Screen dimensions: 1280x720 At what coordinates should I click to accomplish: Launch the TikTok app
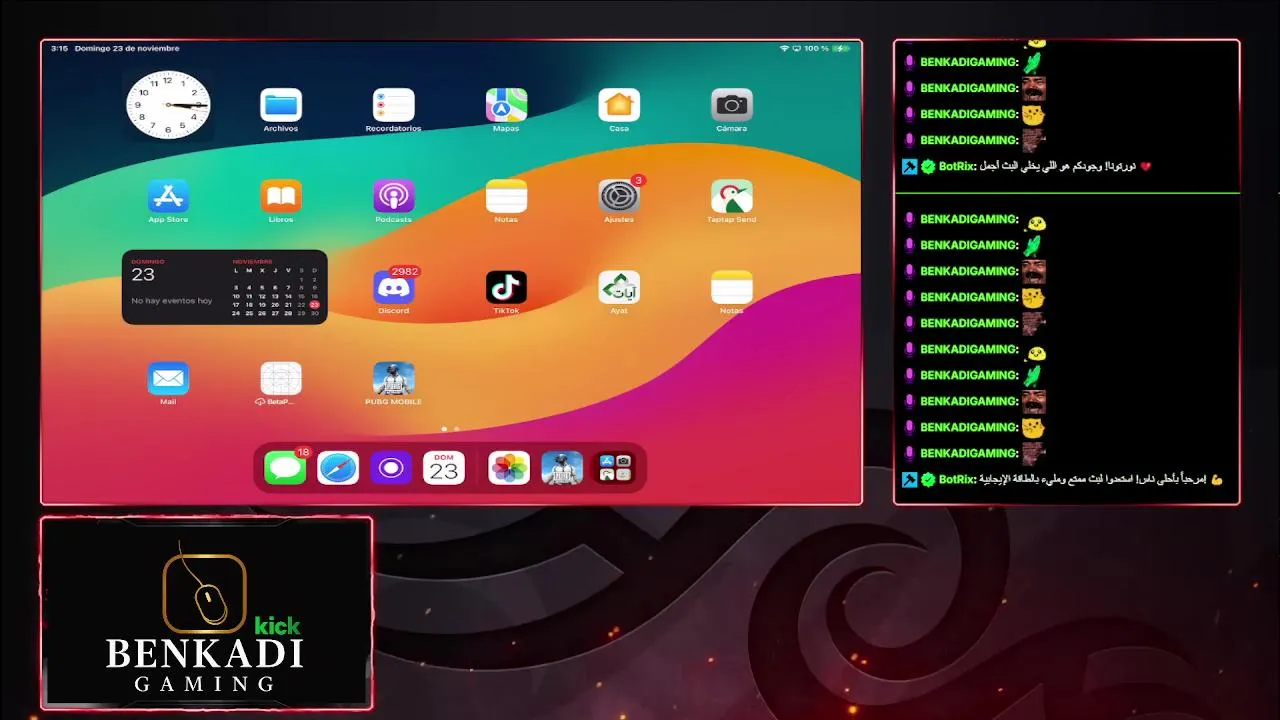point(506,287)
